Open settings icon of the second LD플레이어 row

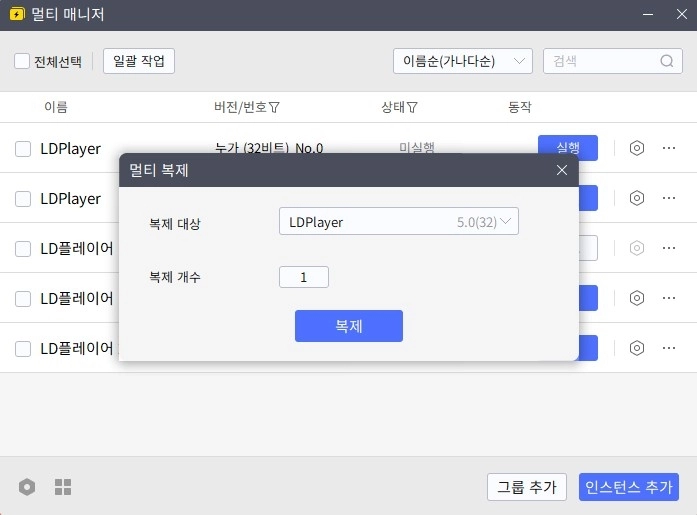pos(637,298)
